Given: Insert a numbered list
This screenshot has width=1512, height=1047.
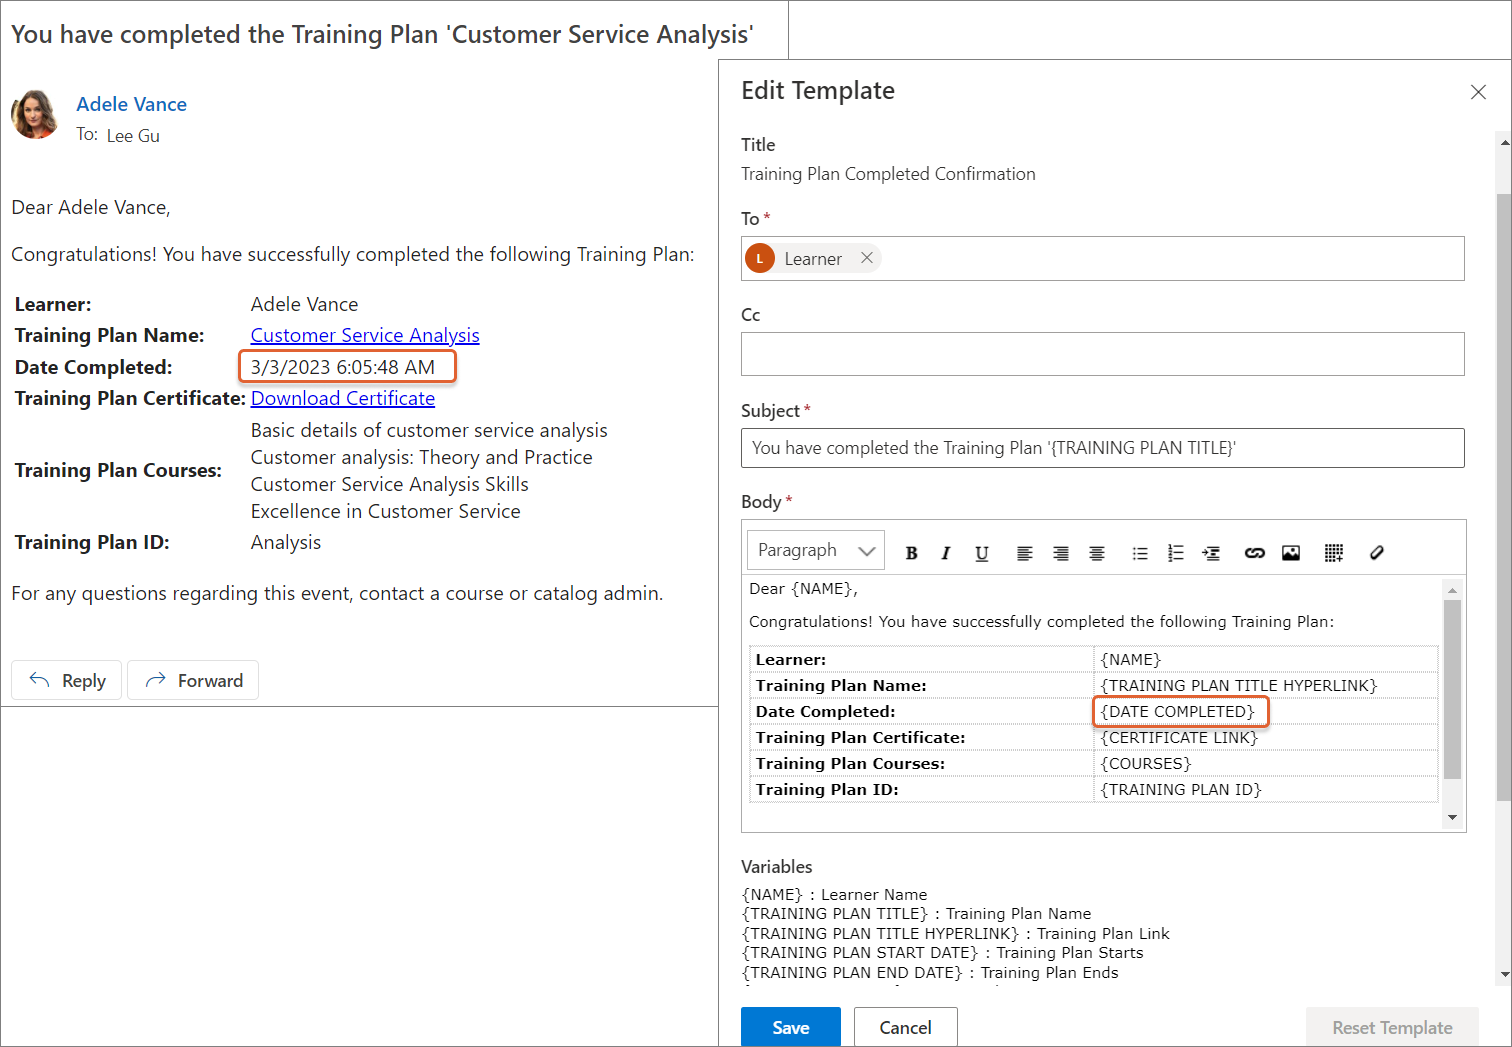Looking at the screenshot, I should click(1175, 553).
